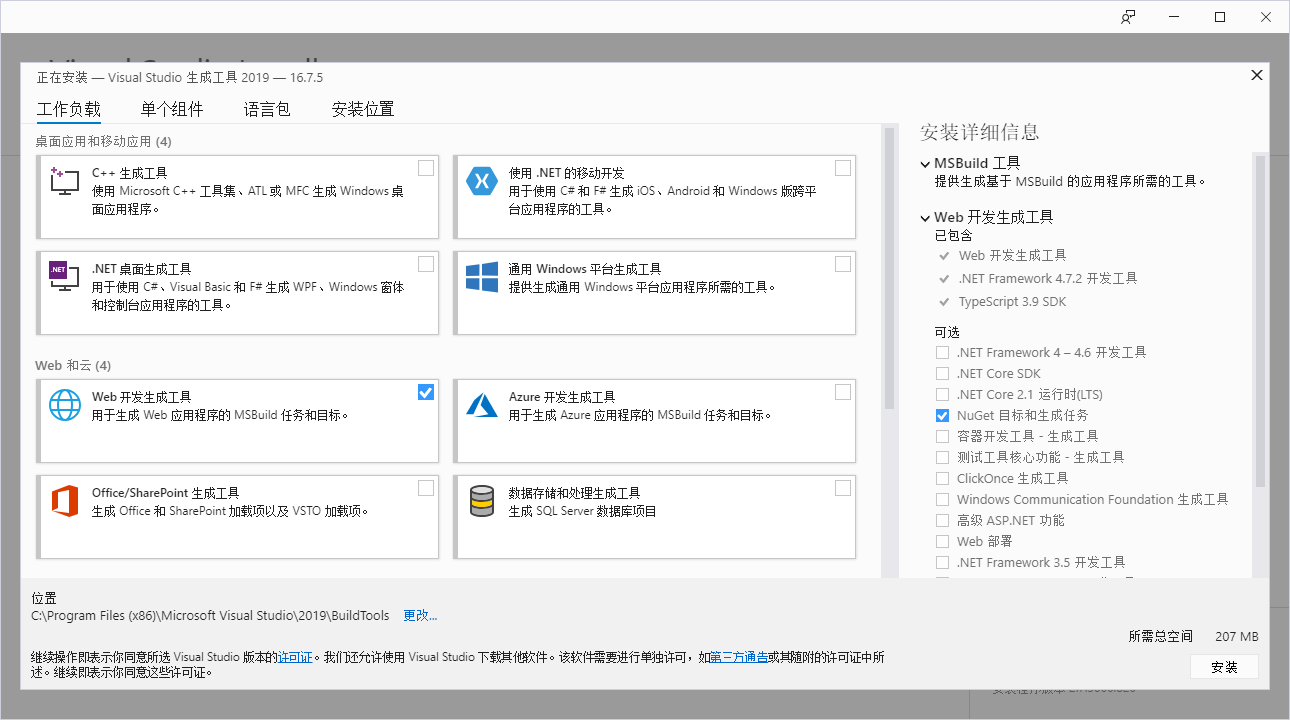Check the 数据存储和处理生成工具 checkbox
This screenshot has width=1290, height=720.
[843, 488]
